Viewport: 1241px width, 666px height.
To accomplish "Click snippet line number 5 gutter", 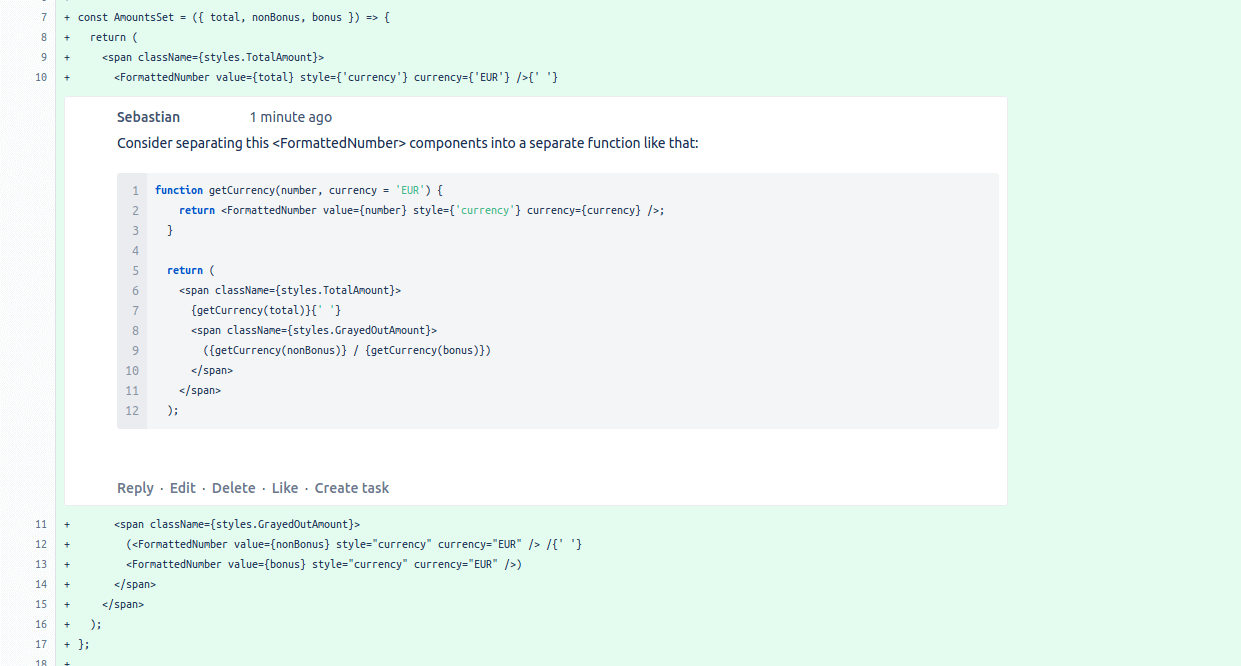I will pos(135,270).
